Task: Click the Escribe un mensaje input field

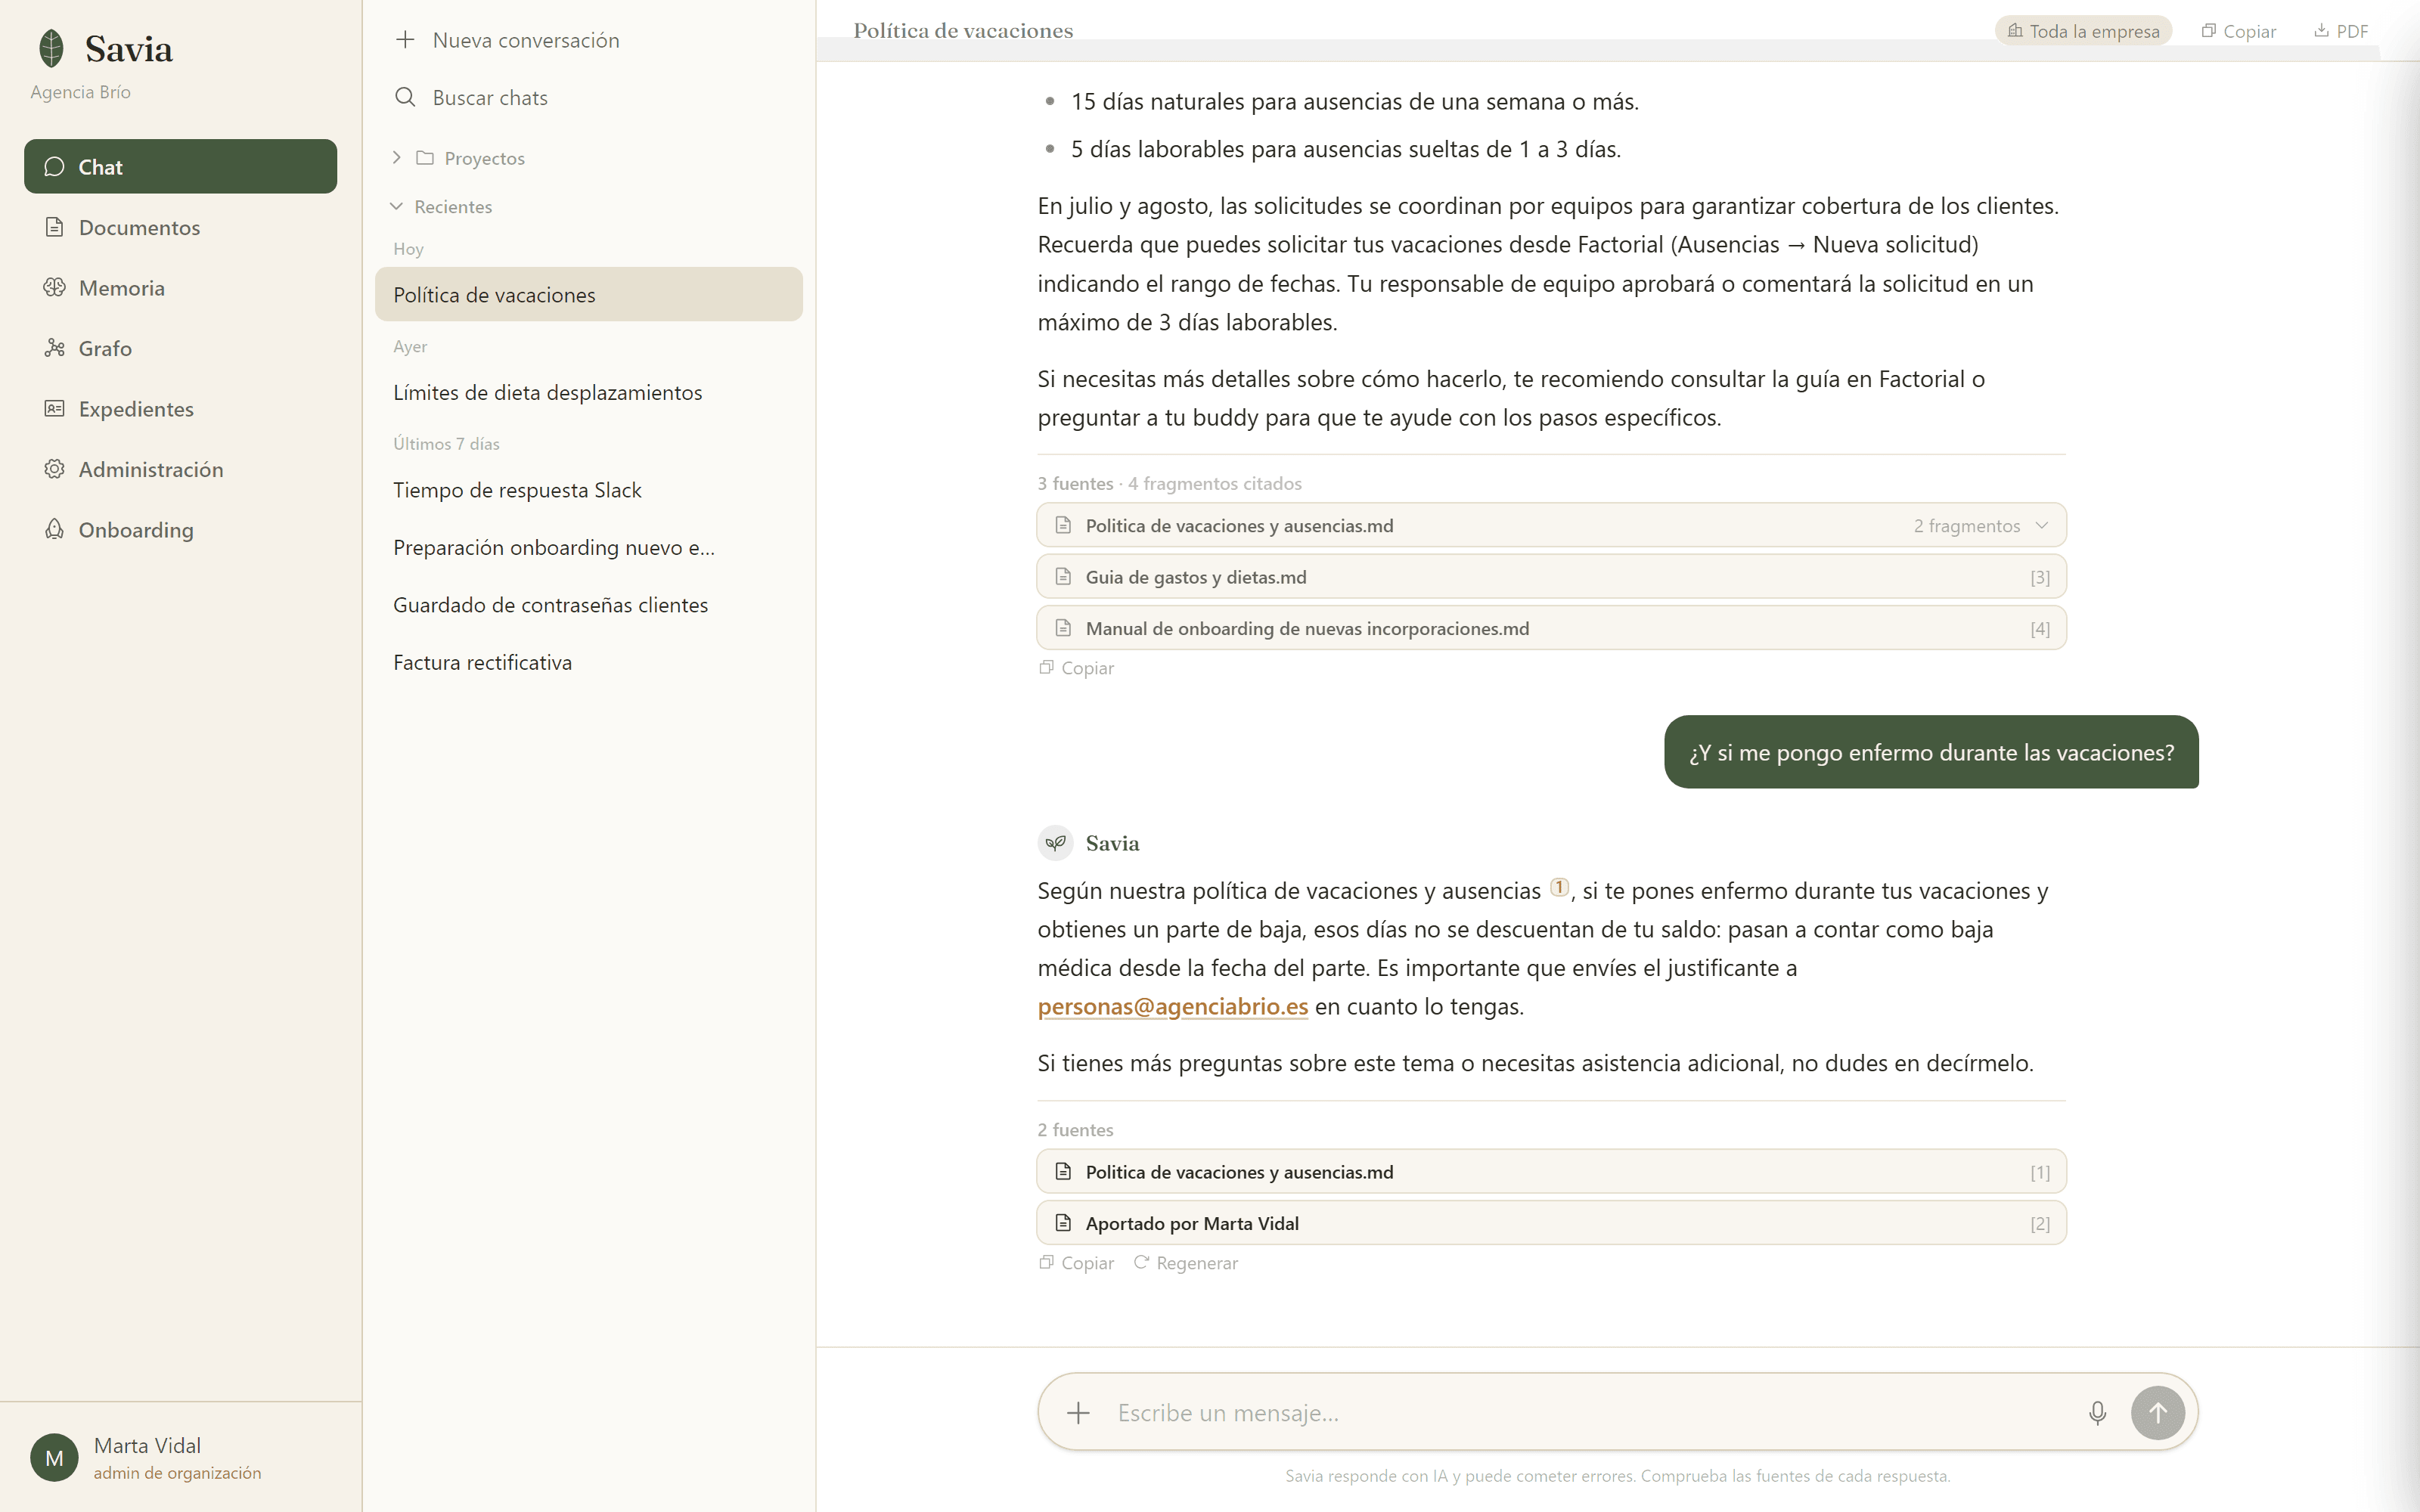Action: point(1590,1412)
